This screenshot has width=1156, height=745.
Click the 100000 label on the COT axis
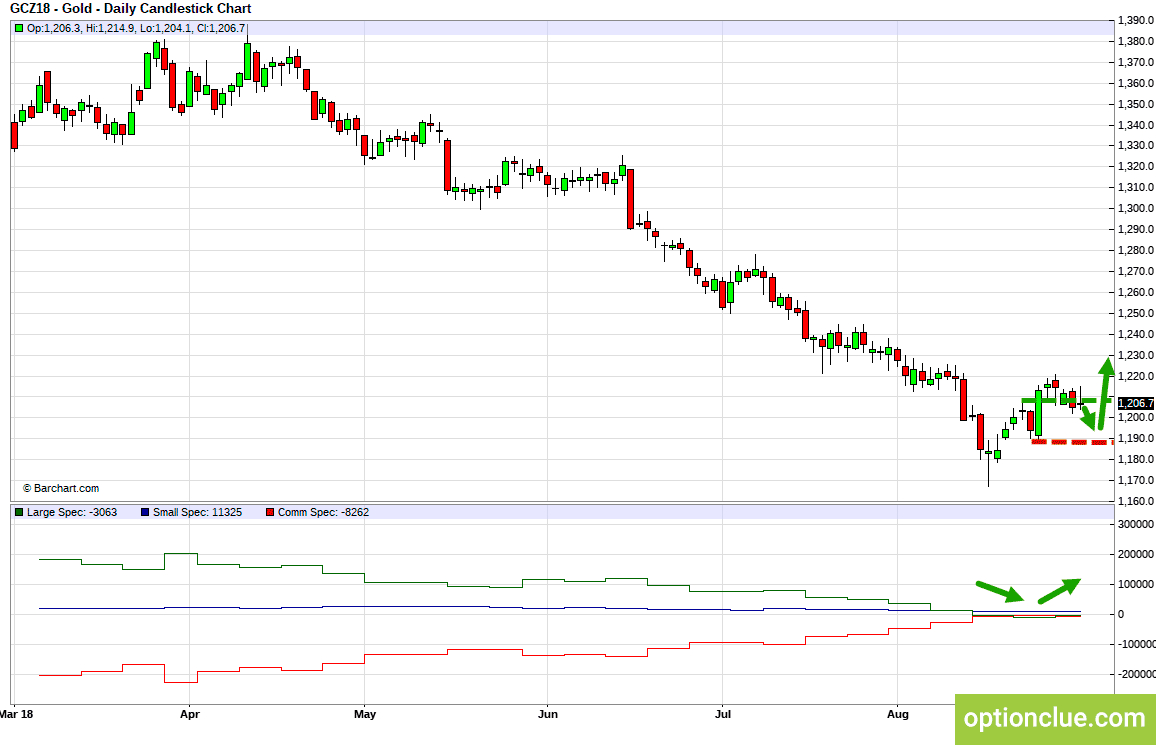tap(1136, 584)
